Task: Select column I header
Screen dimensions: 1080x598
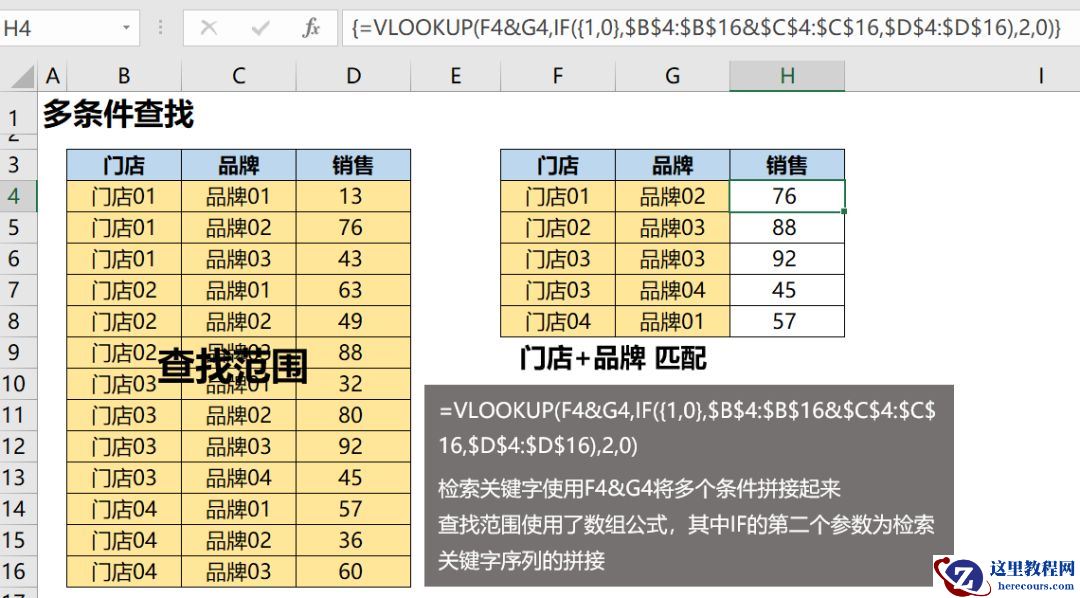Action: coord(1040,76)
